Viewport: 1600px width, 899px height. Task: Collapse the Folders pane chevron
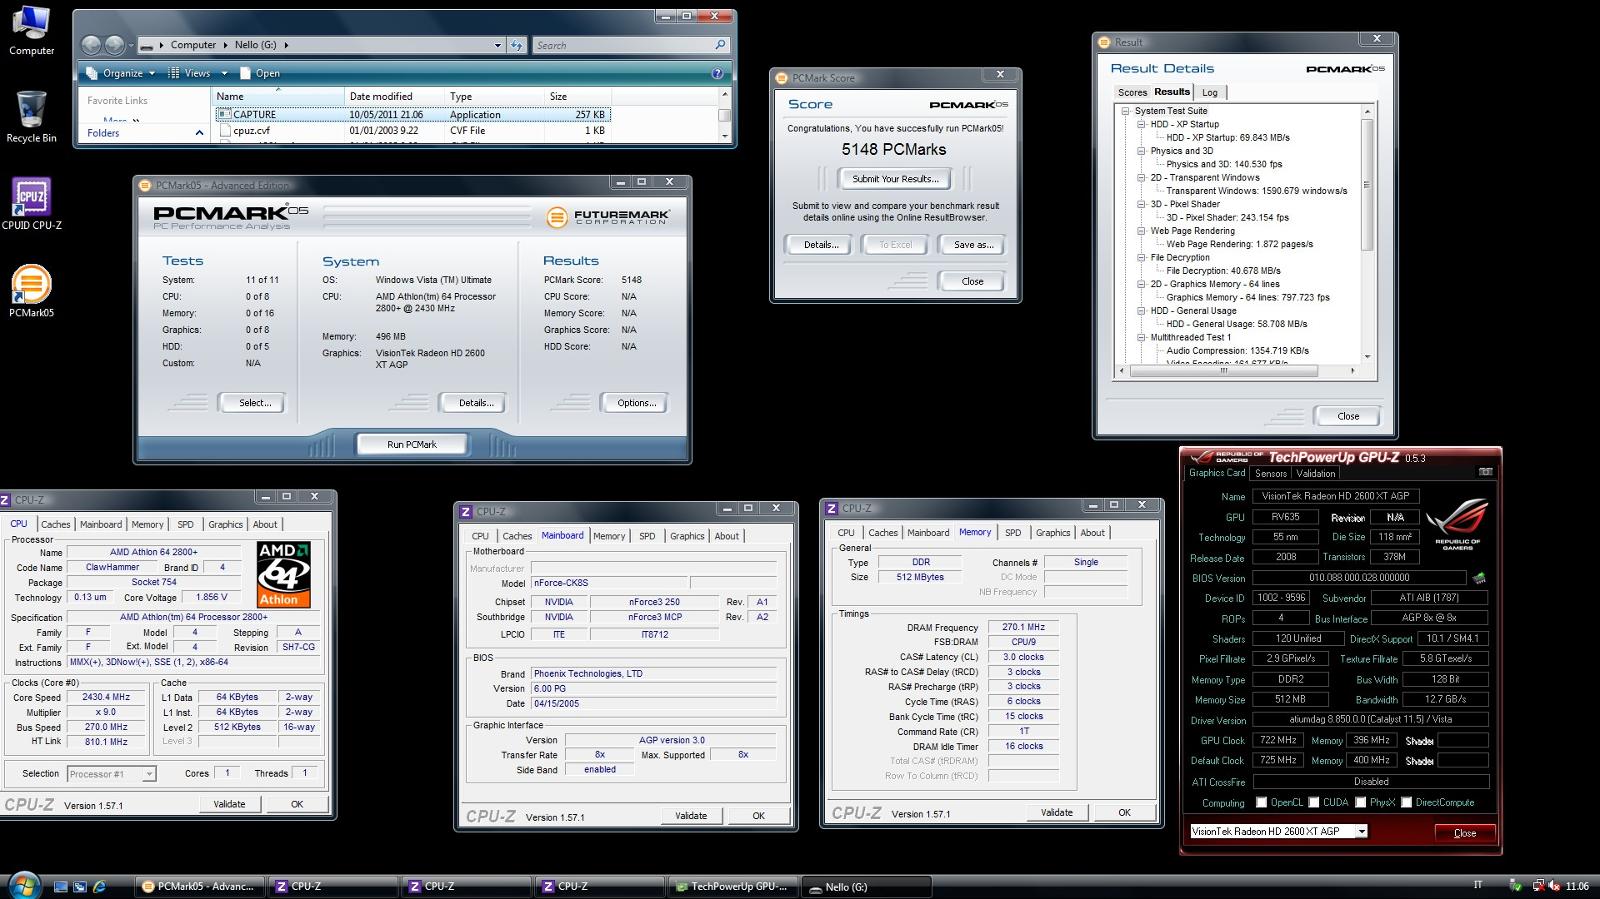pos(198,133)
